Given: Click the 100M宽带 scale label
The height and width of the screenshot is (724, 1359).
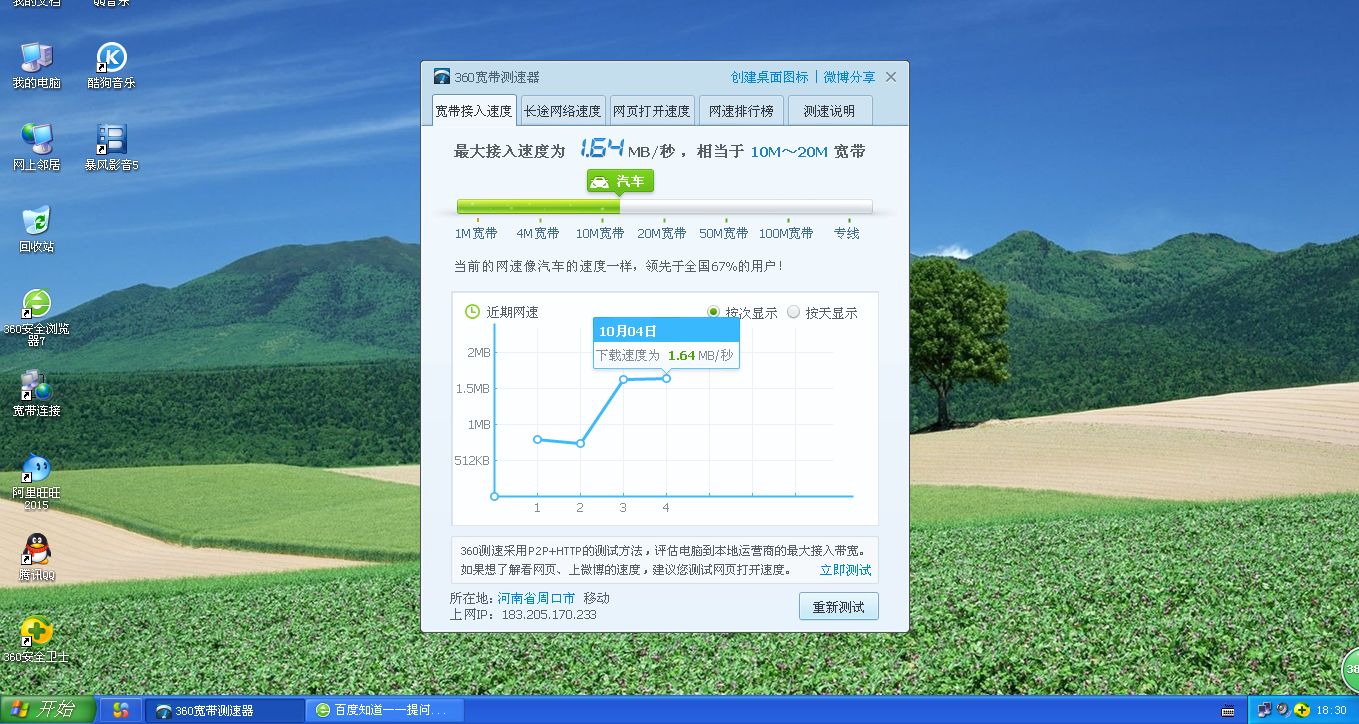Looking at the screenshot, I should [786, 233].
